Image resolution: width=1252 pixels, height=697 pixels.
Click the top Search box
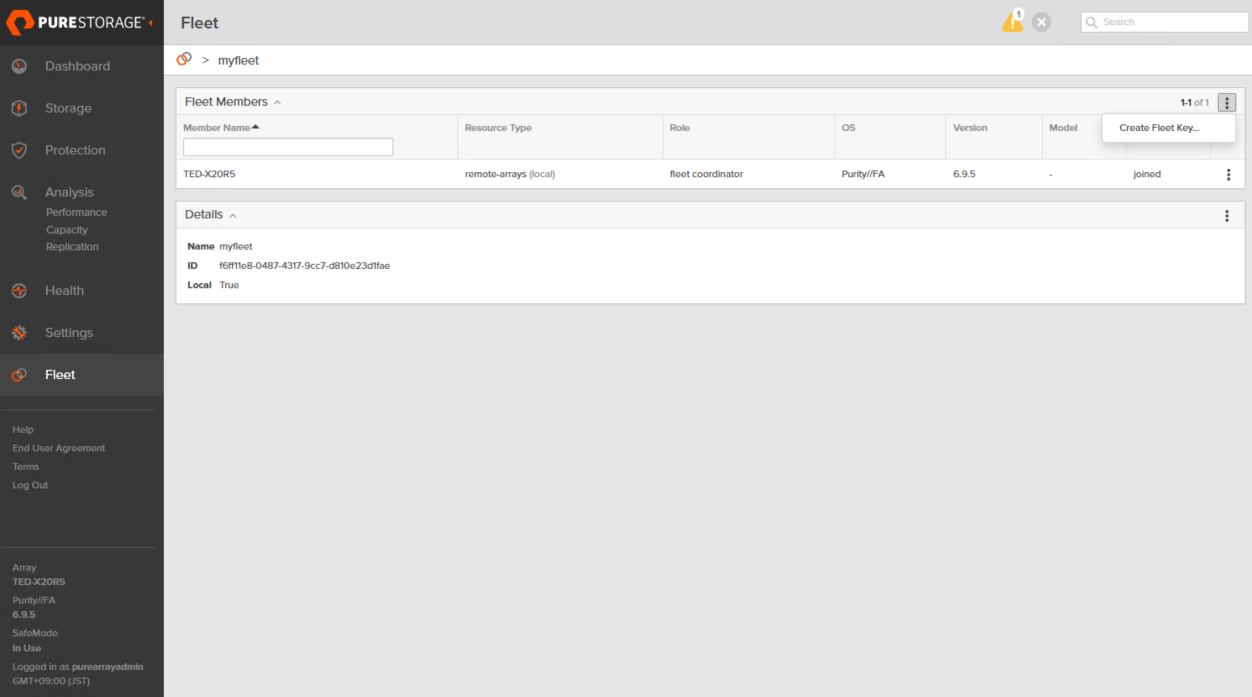(x=1165, y=22)
